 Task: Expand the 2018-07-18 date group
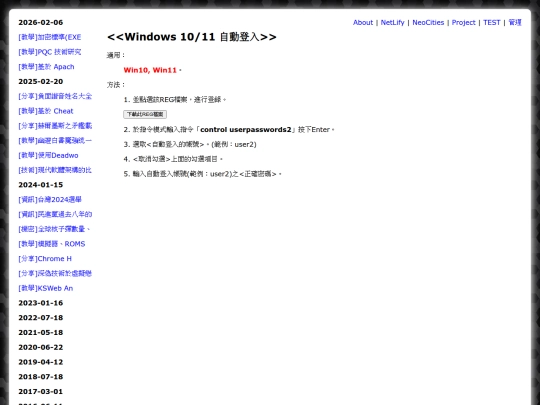[41, 377]
